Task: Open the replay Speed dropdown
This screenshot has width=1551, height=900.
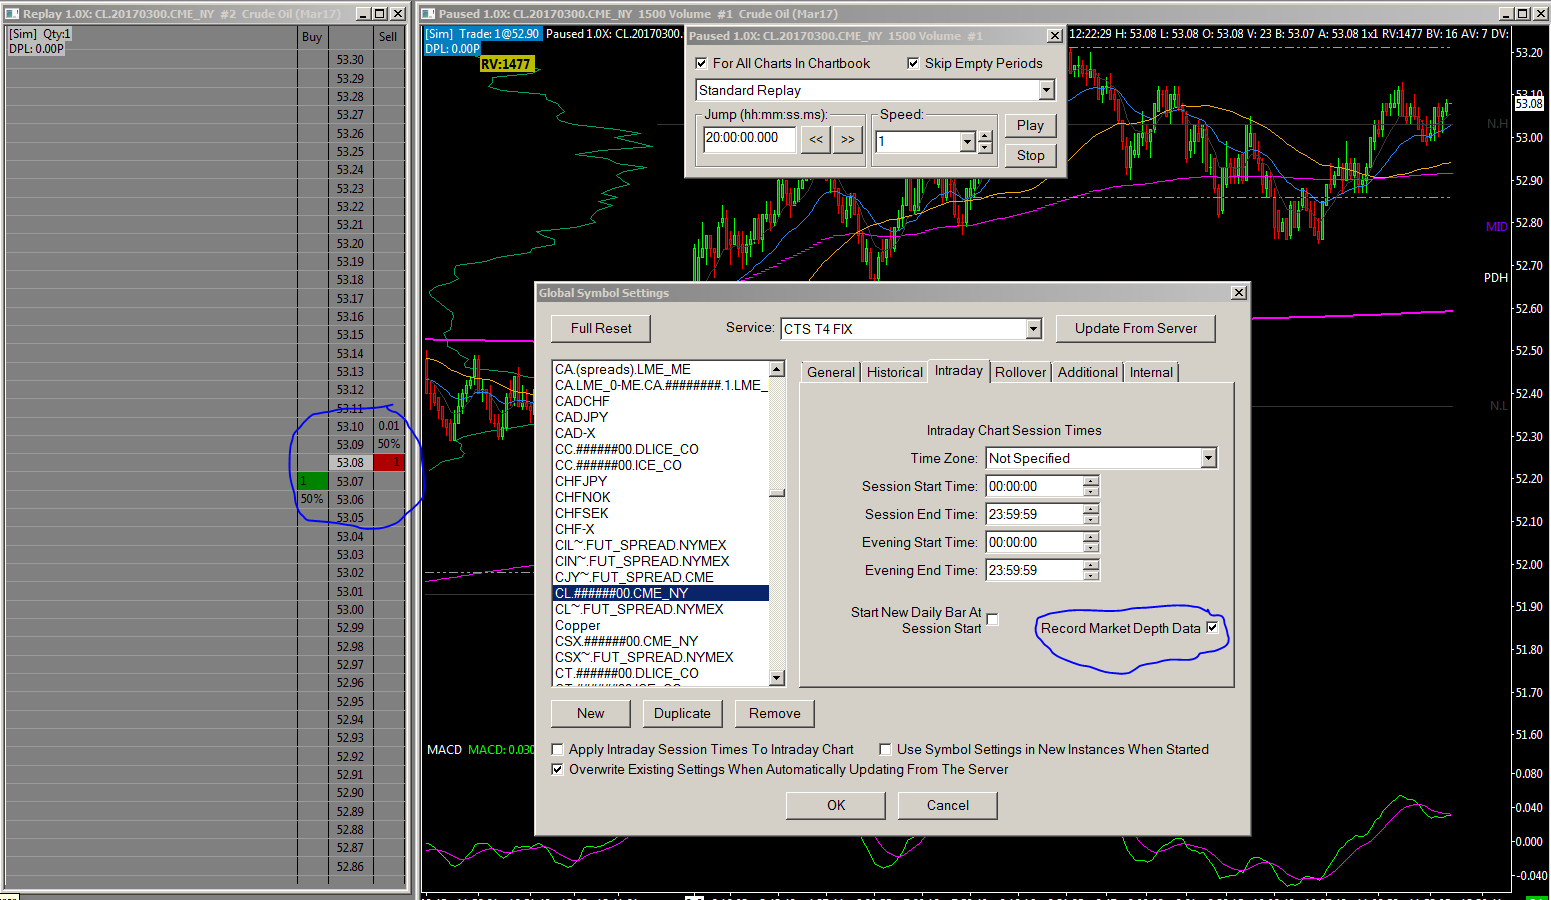Action: 967,142
